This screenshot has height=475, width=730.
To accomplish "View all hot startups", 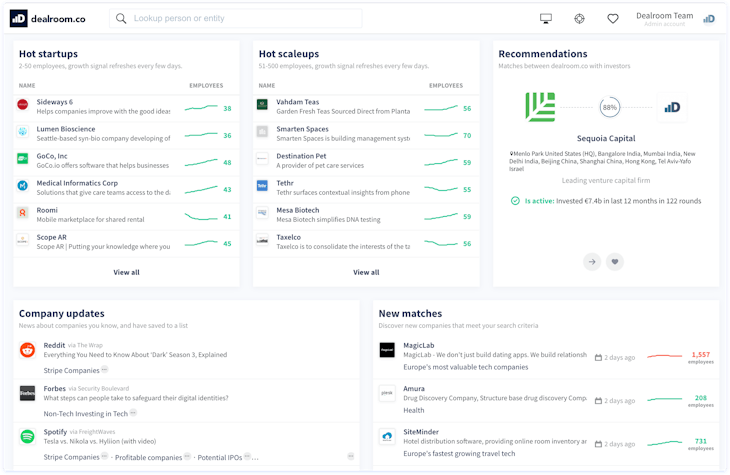I will point(126,272).
